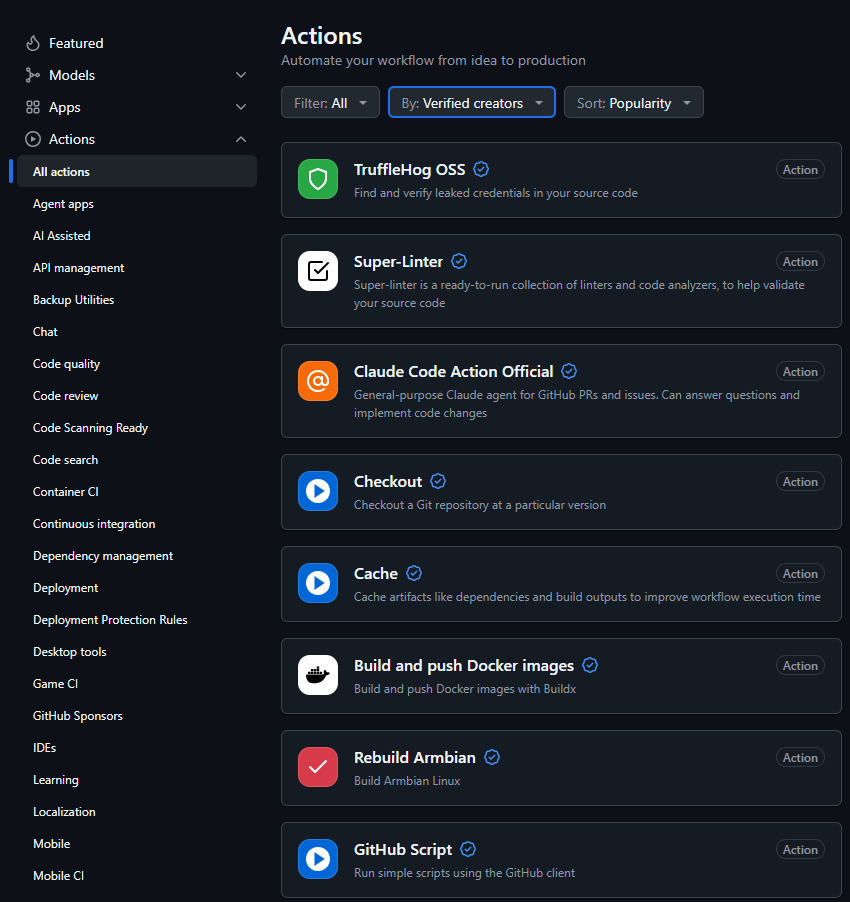Click verified badge beside Claude Code Action Official
The width and height of the screenshot is (850, 902).
(x=569, y=371)
